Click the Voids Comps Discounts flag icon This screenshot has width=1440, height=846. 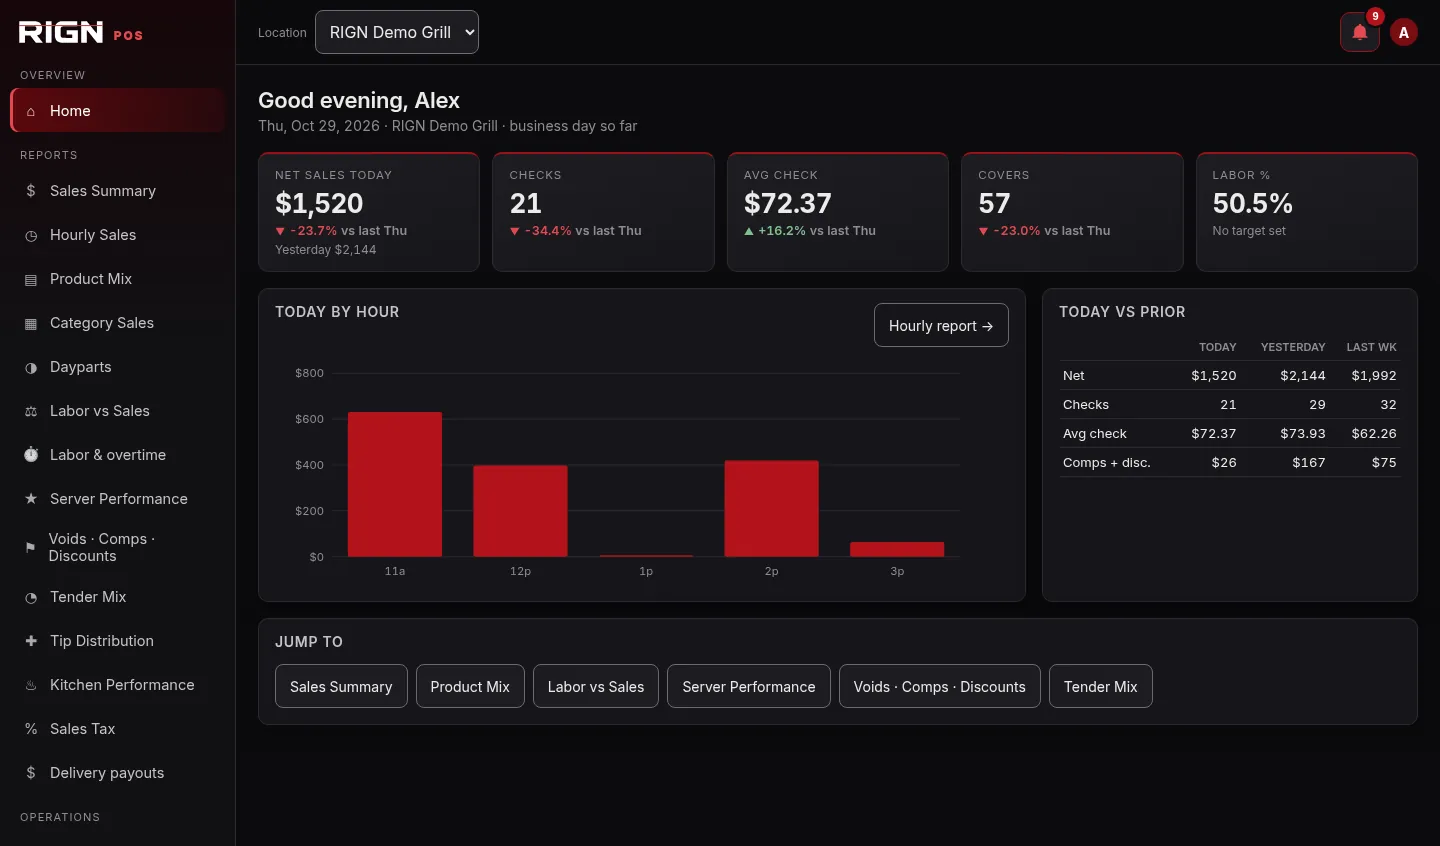click(30, 547)
